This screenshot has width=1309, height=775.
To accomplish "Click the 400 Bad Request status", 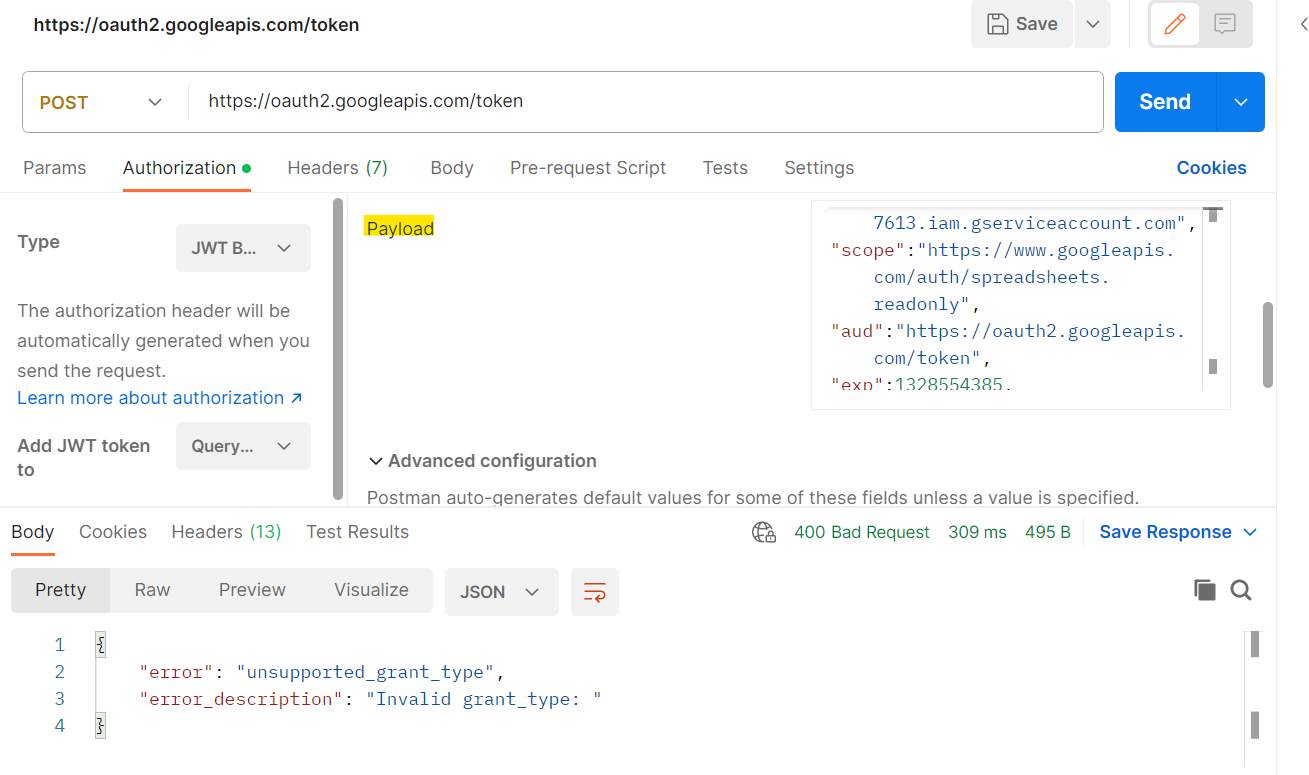I will click(862, 532).
